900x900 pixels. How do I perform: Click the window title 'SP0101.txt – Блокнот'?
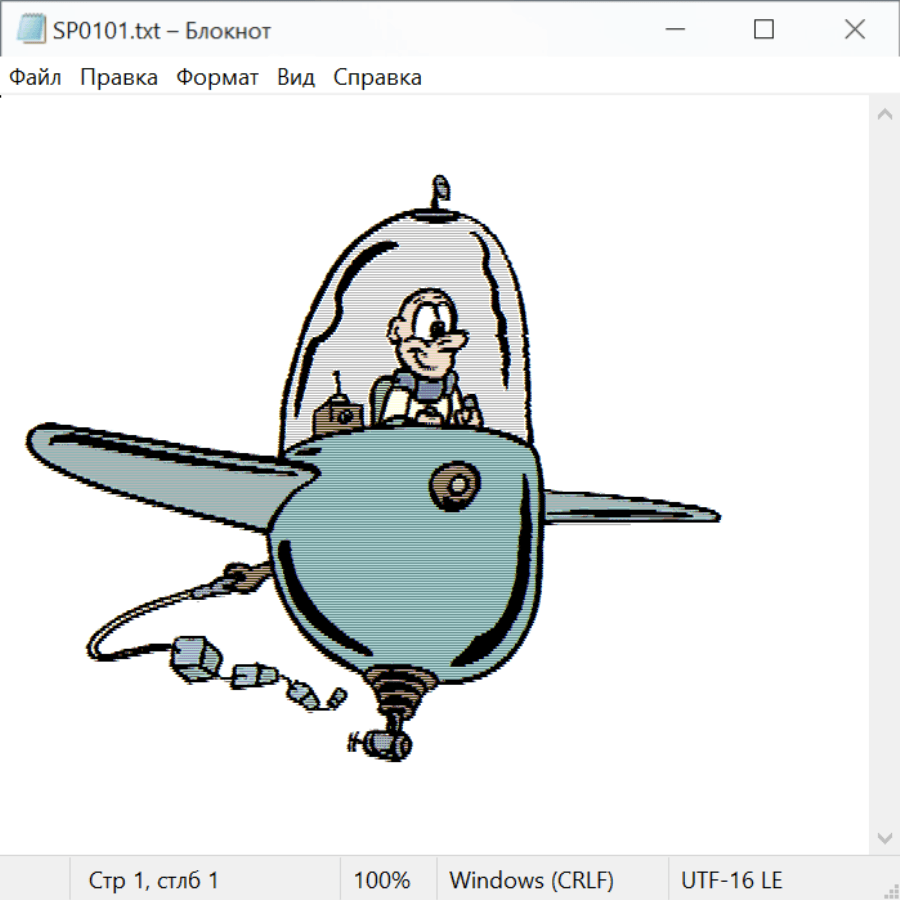162,31
